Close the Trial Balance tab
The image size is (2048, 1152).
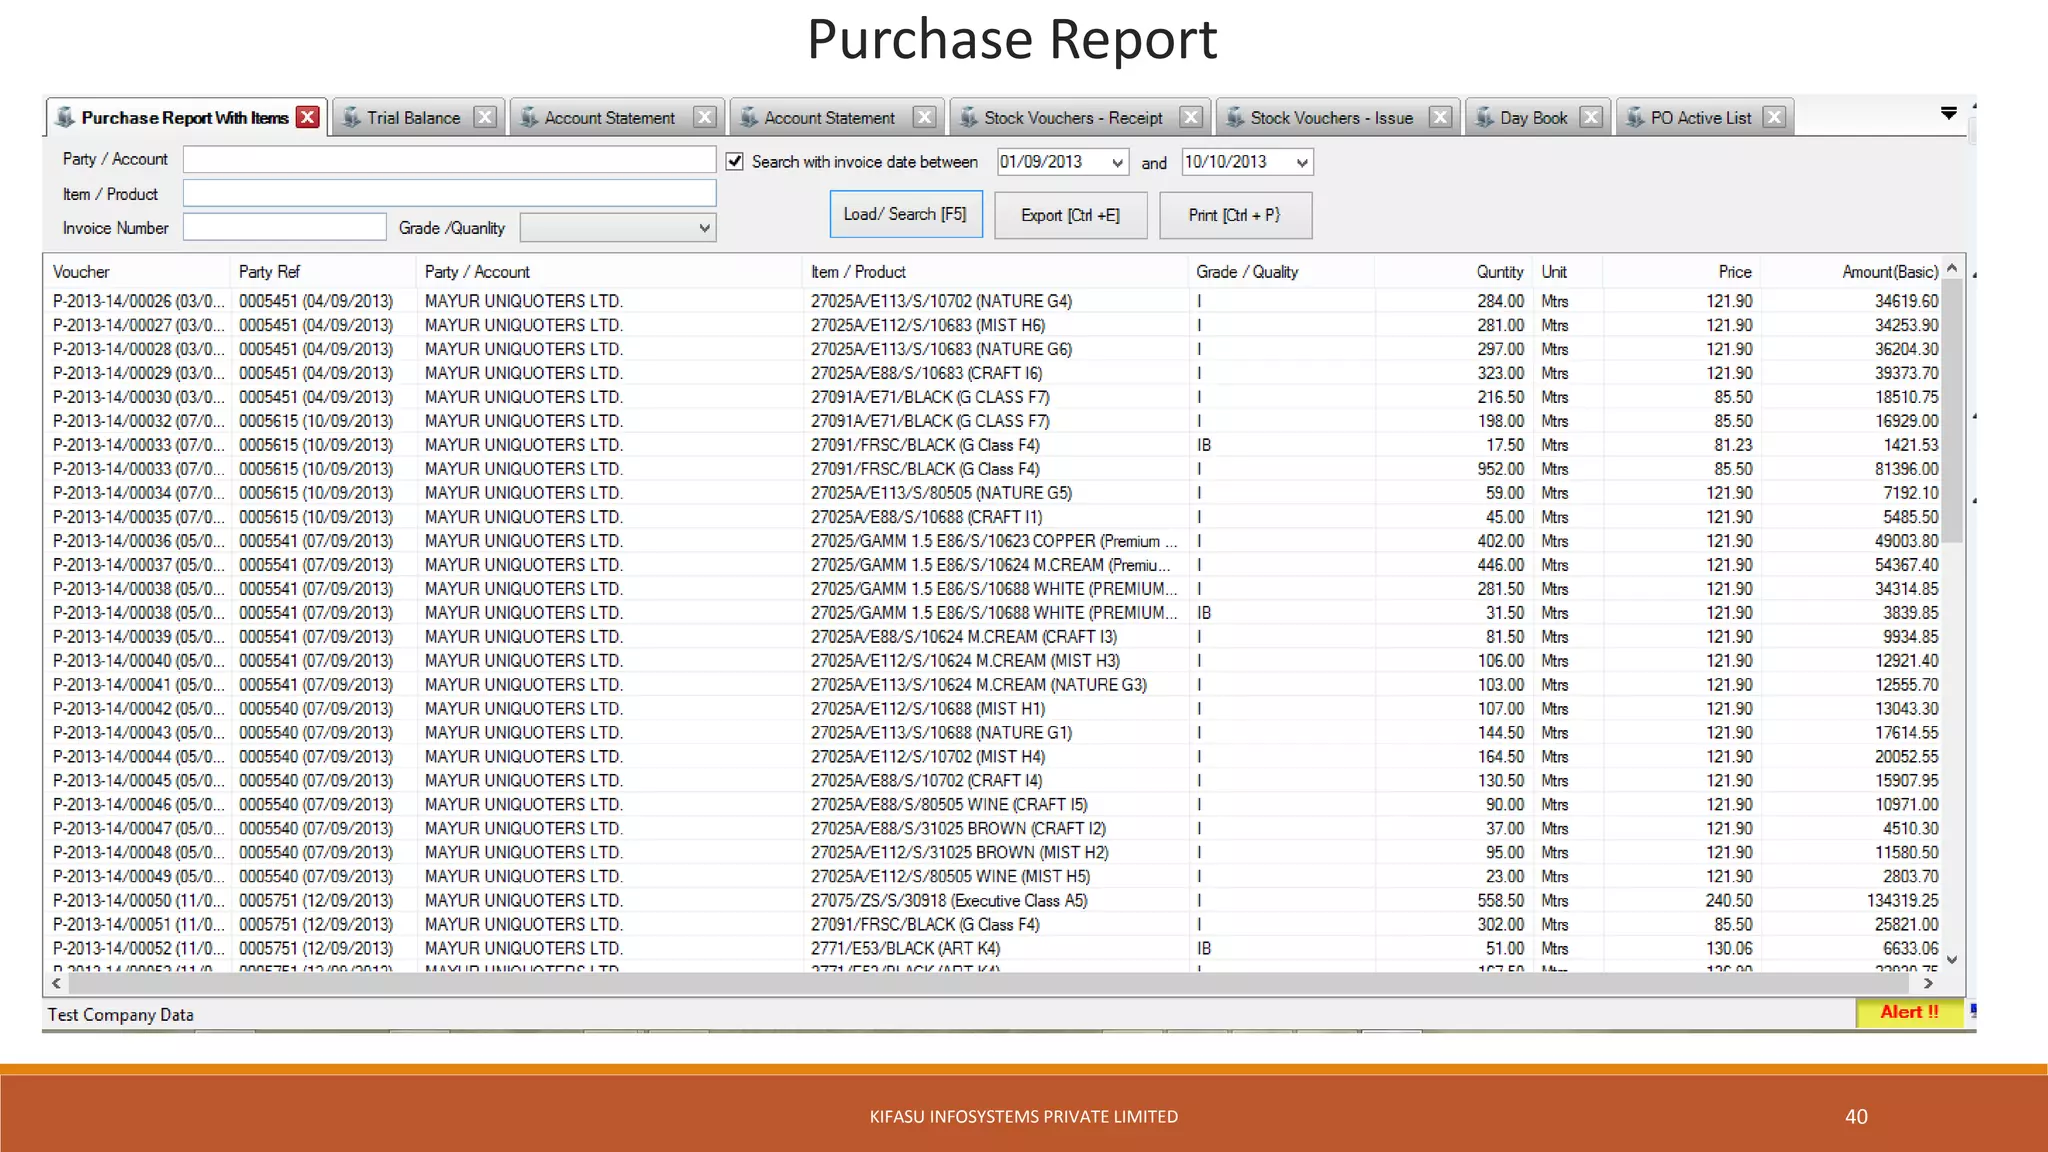coord(485,117)
